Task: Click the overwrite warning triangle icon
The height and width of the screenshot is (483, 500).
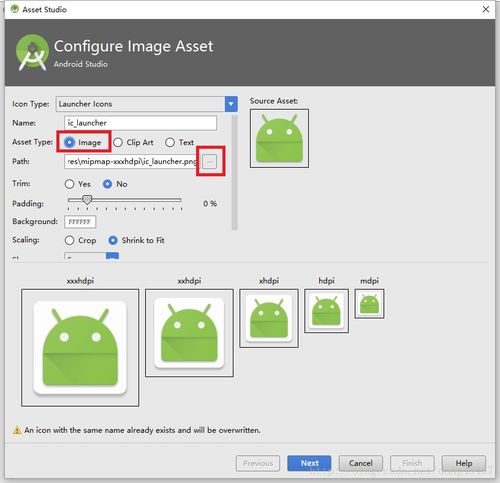Action: (x=17, y=430)
